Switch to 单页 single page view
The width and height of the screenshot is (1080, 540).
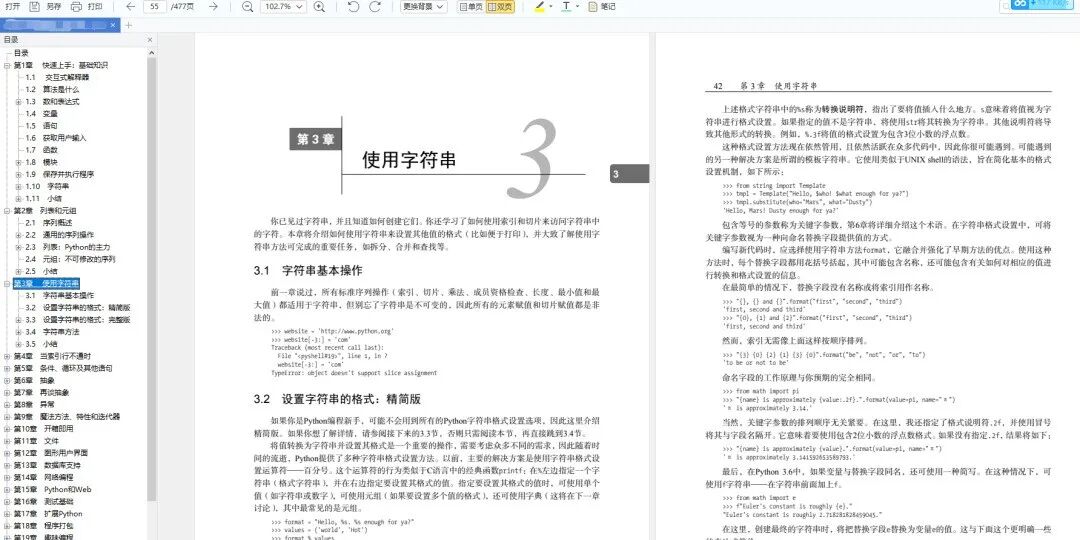(x=471, y=6)
